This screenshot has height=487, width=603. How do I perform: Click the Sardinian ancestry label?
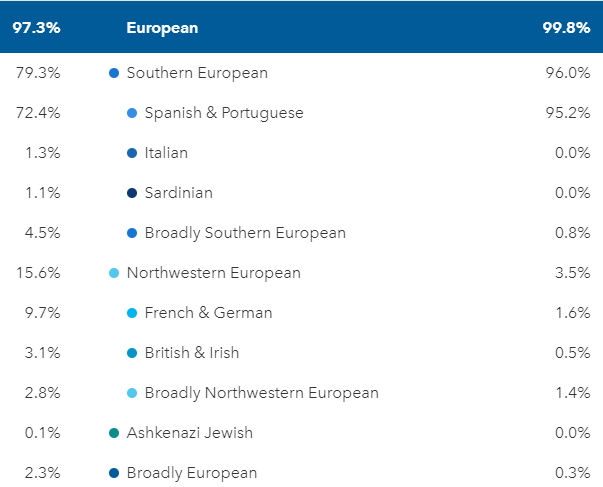(178, 193)
